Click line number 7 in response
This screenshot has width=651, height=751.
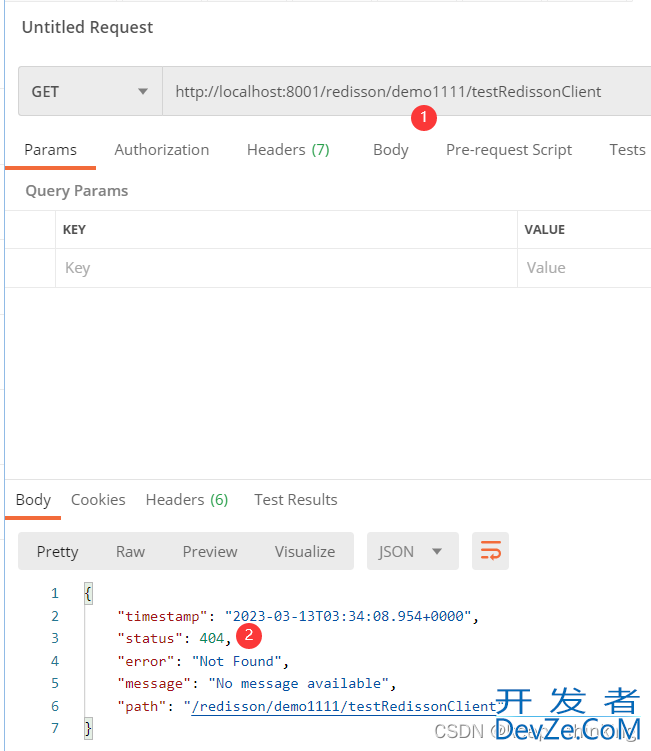point(55,728)
